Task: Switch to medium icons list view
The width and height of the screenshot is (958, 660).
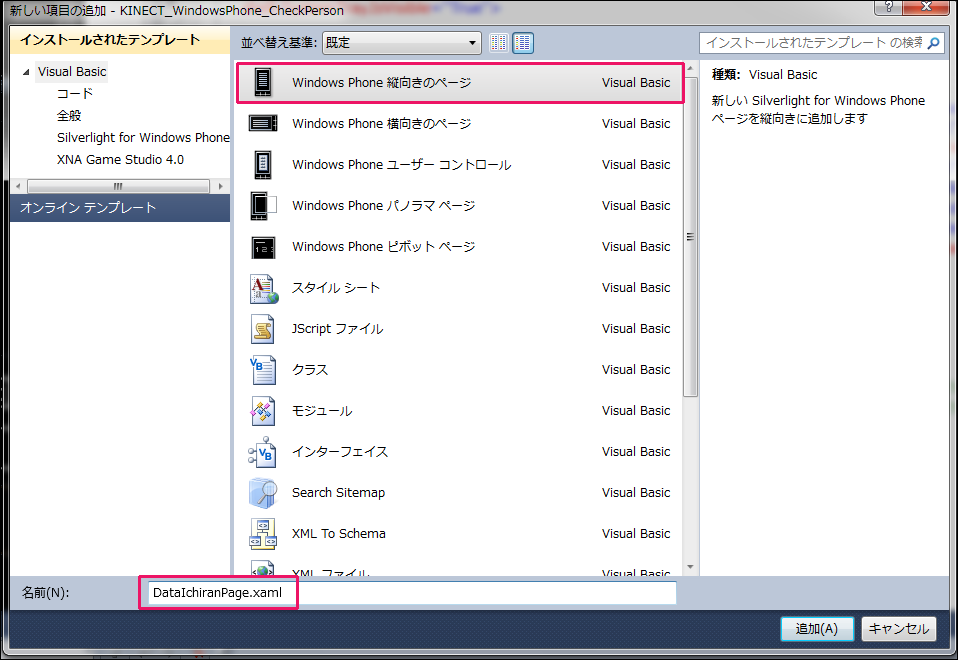Action: point(523,43)
